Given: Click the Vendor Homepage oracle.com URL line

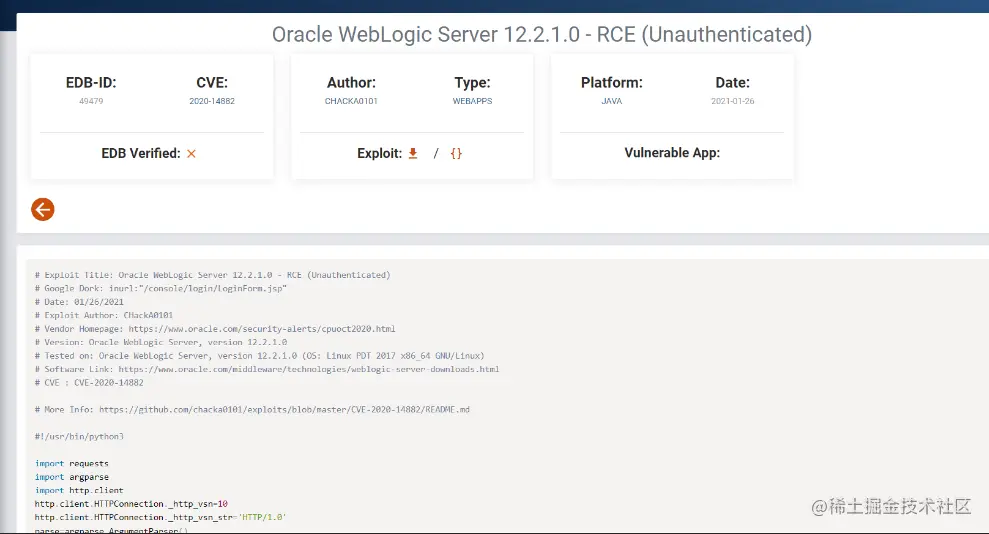Looking at the screenshot, I should pyautogui.click(x=215, y=328).
